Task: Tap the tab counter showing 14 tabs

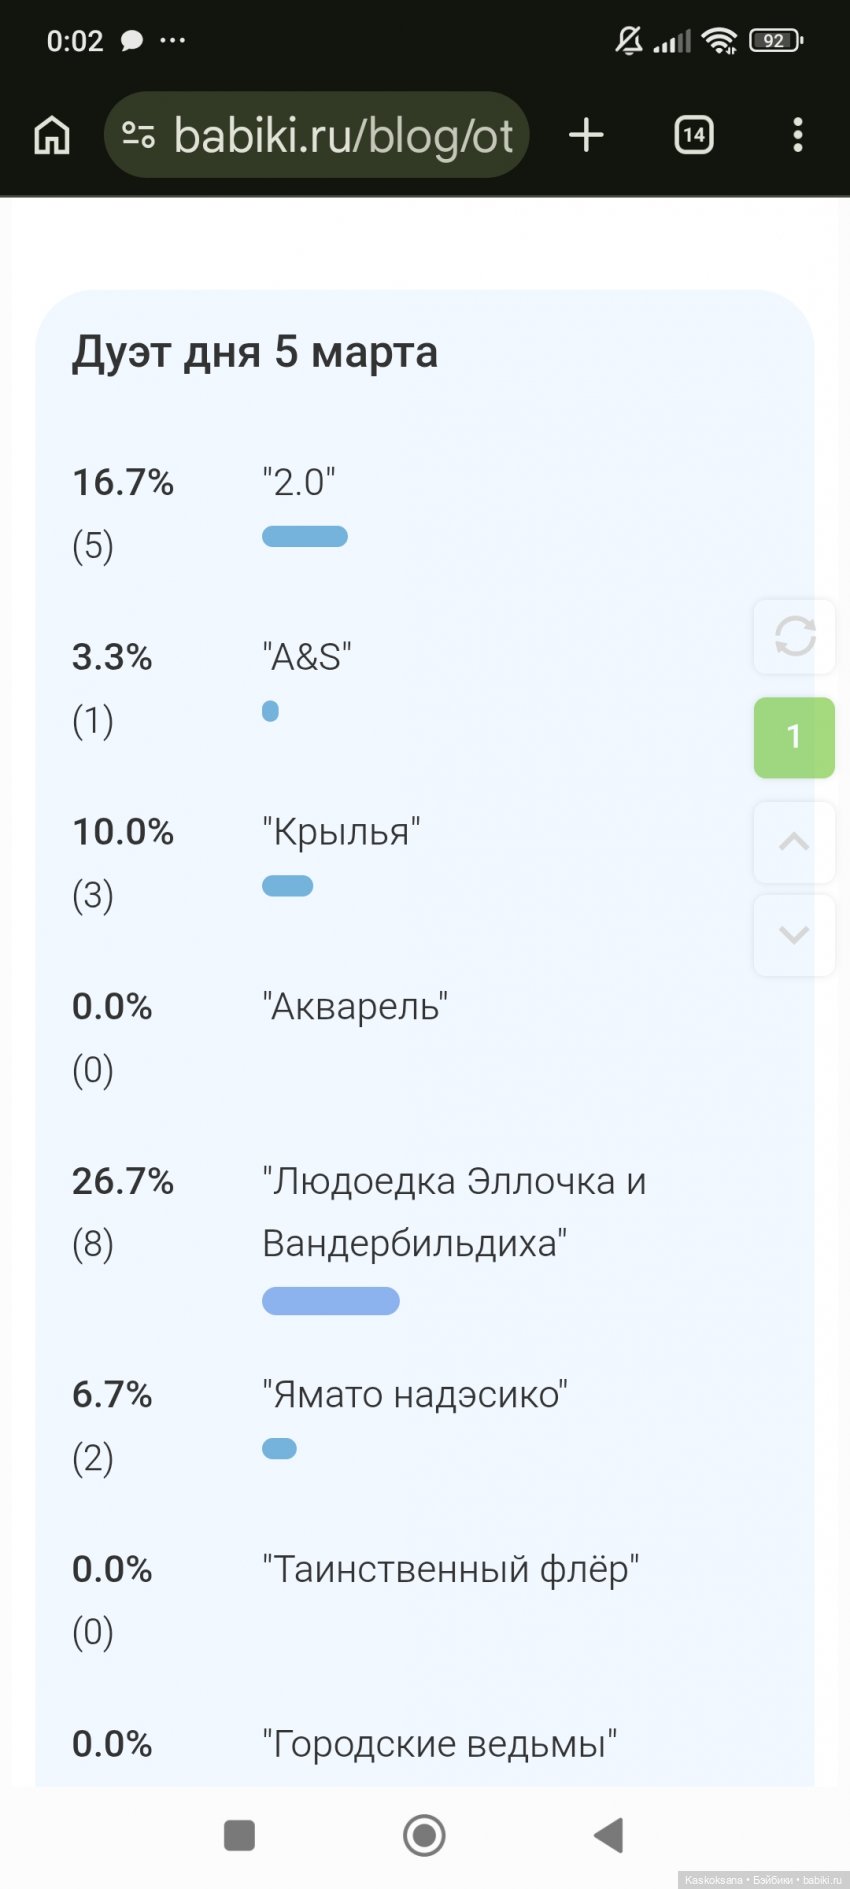Action: 693,135
